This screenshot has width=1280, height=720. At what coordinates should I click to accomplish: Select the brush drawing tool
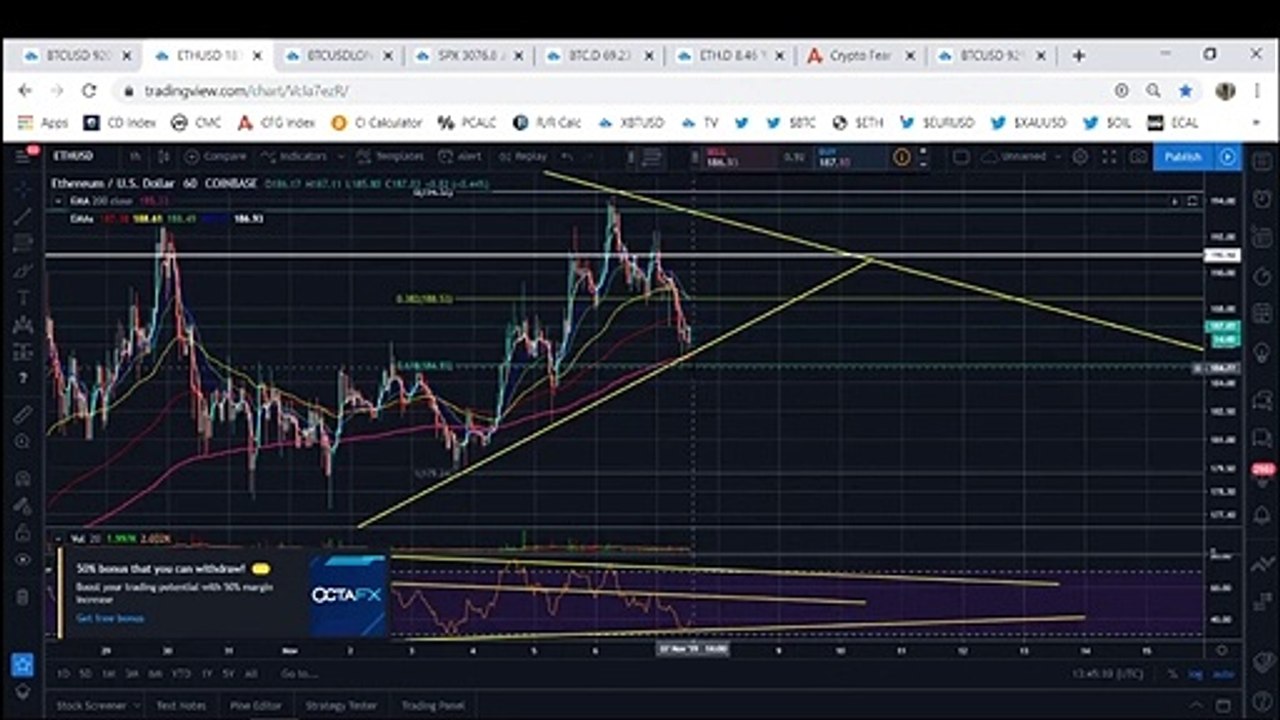(x=23, y=270)
